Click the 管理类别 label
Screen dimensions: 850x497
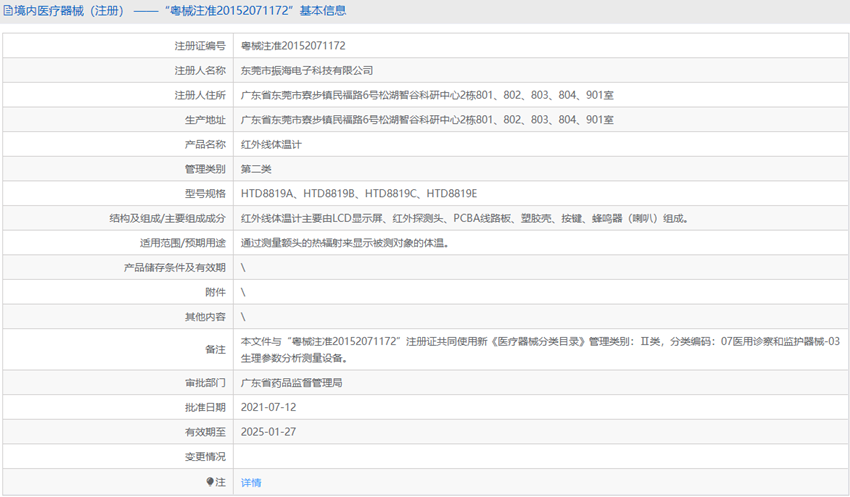(205, 169)
